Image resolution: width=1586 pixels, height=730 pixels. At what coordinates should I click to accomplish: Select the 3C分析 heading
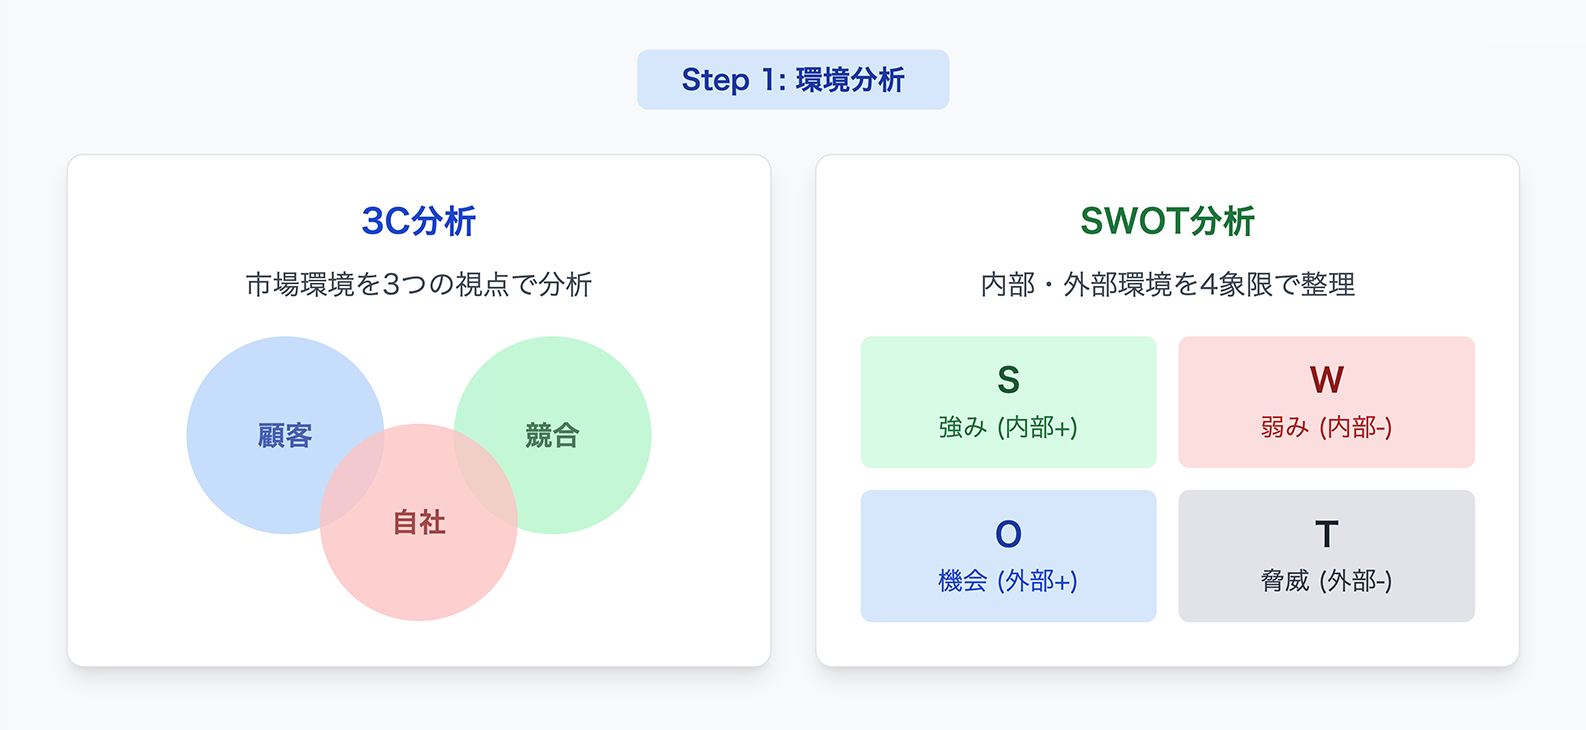pos(418,221)
